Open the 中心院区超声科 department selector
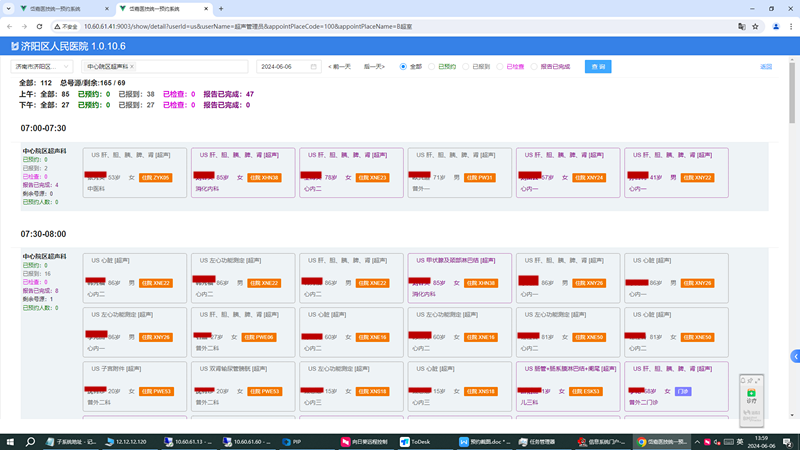 pyautogui.click(x=190, y=67)
